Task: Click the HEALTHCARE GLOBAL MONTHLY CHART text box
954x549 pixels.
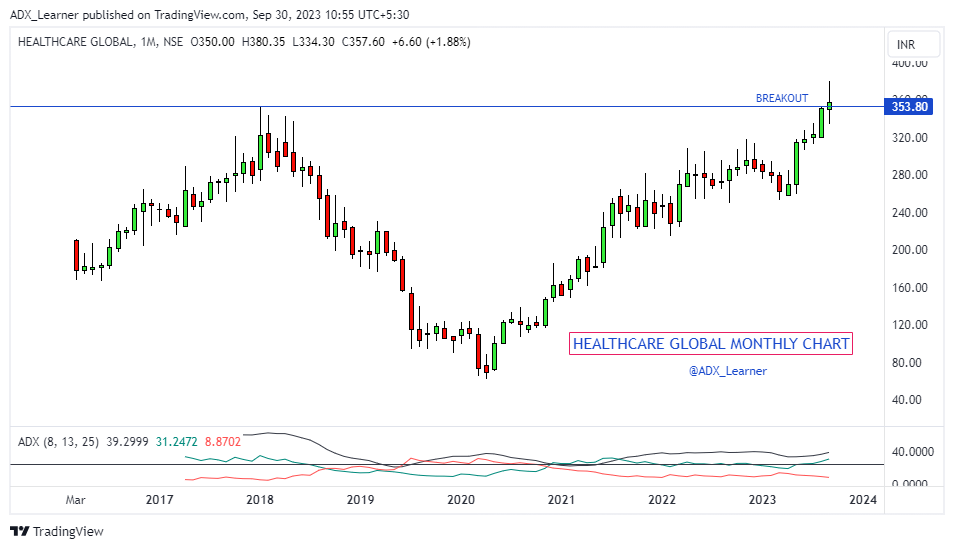Action: [711, 344]
